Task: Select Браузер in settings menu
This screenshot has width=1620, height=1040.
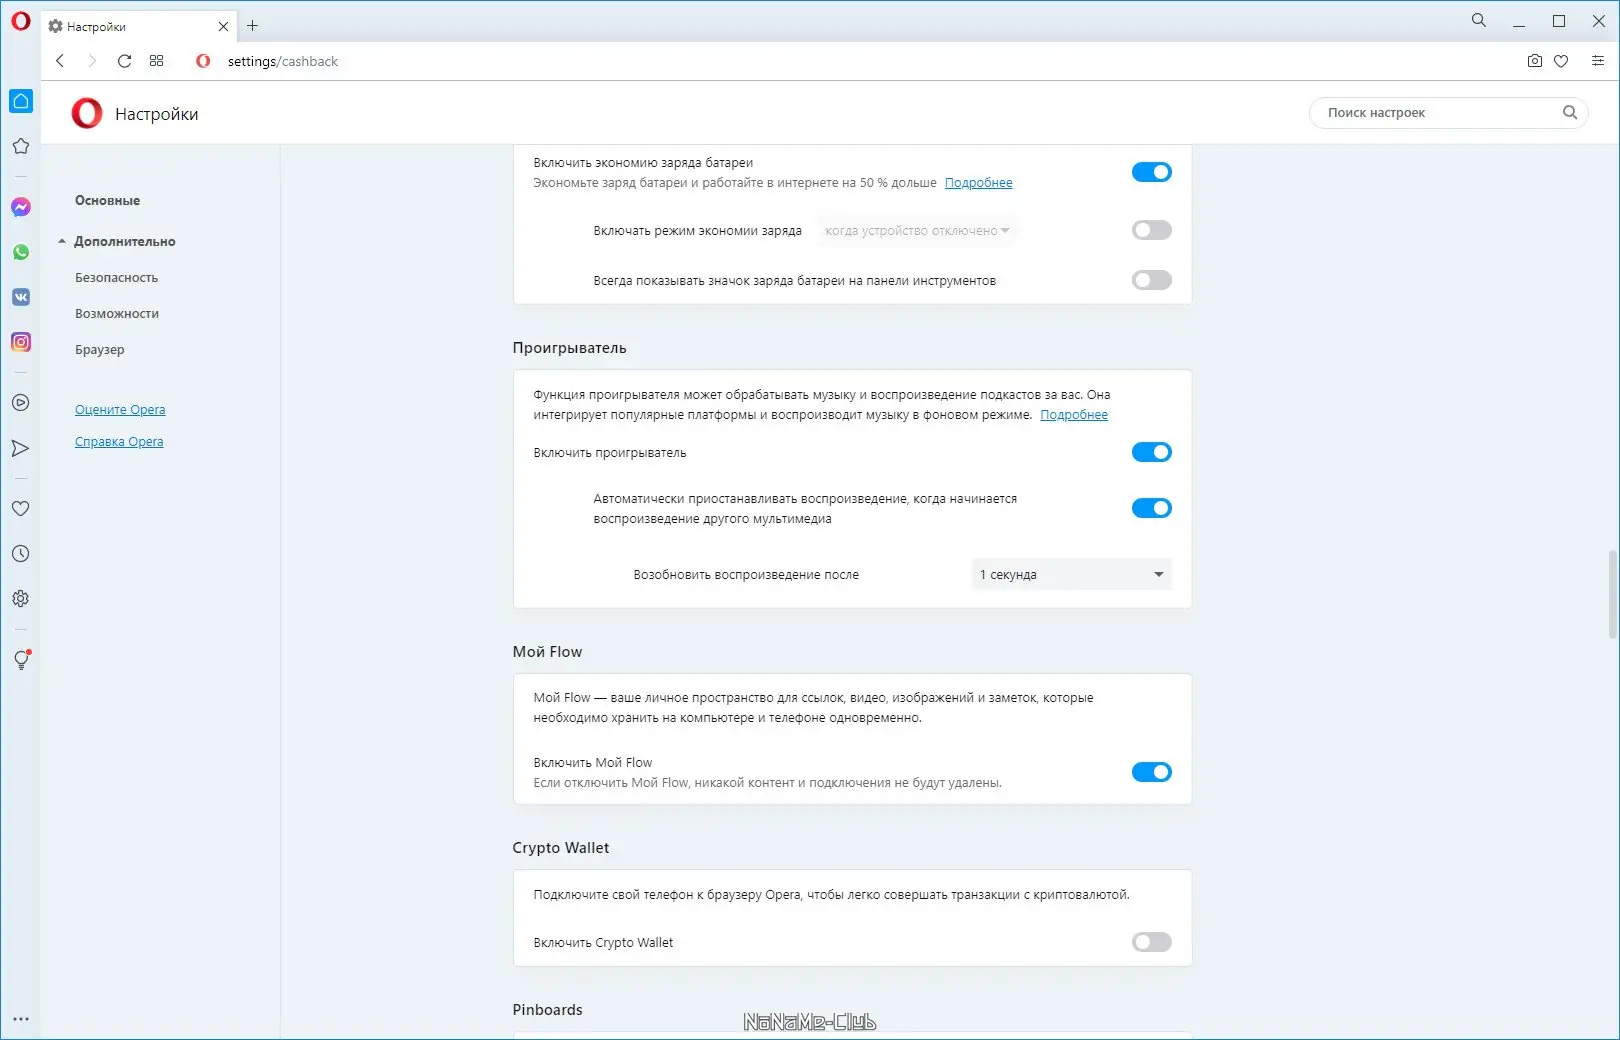Action: (x=100, y=349)
